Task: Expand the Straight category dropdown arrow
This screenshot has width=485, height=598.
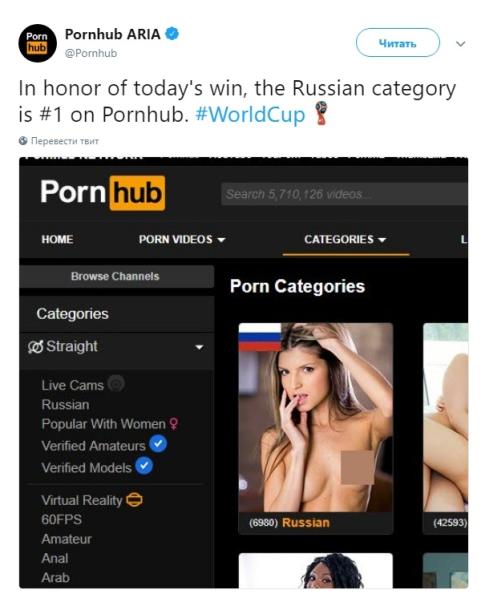Action: (x=199, y=347)
